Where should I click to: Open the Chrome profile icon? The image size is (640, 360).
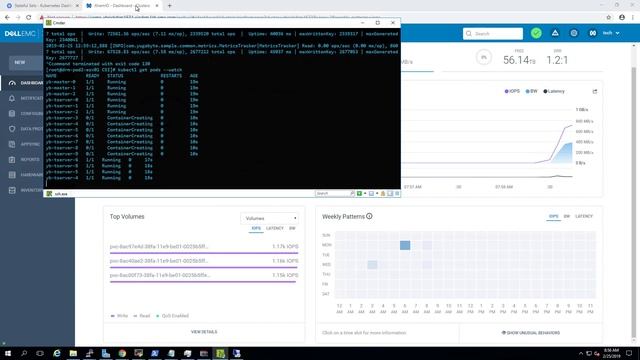pyautogui.click(x=622, y=17)
